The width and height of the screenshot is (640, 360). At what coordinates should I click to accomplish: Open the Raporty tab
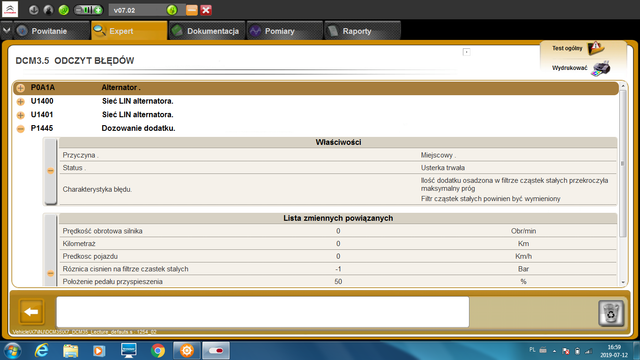tap(362, 31)
